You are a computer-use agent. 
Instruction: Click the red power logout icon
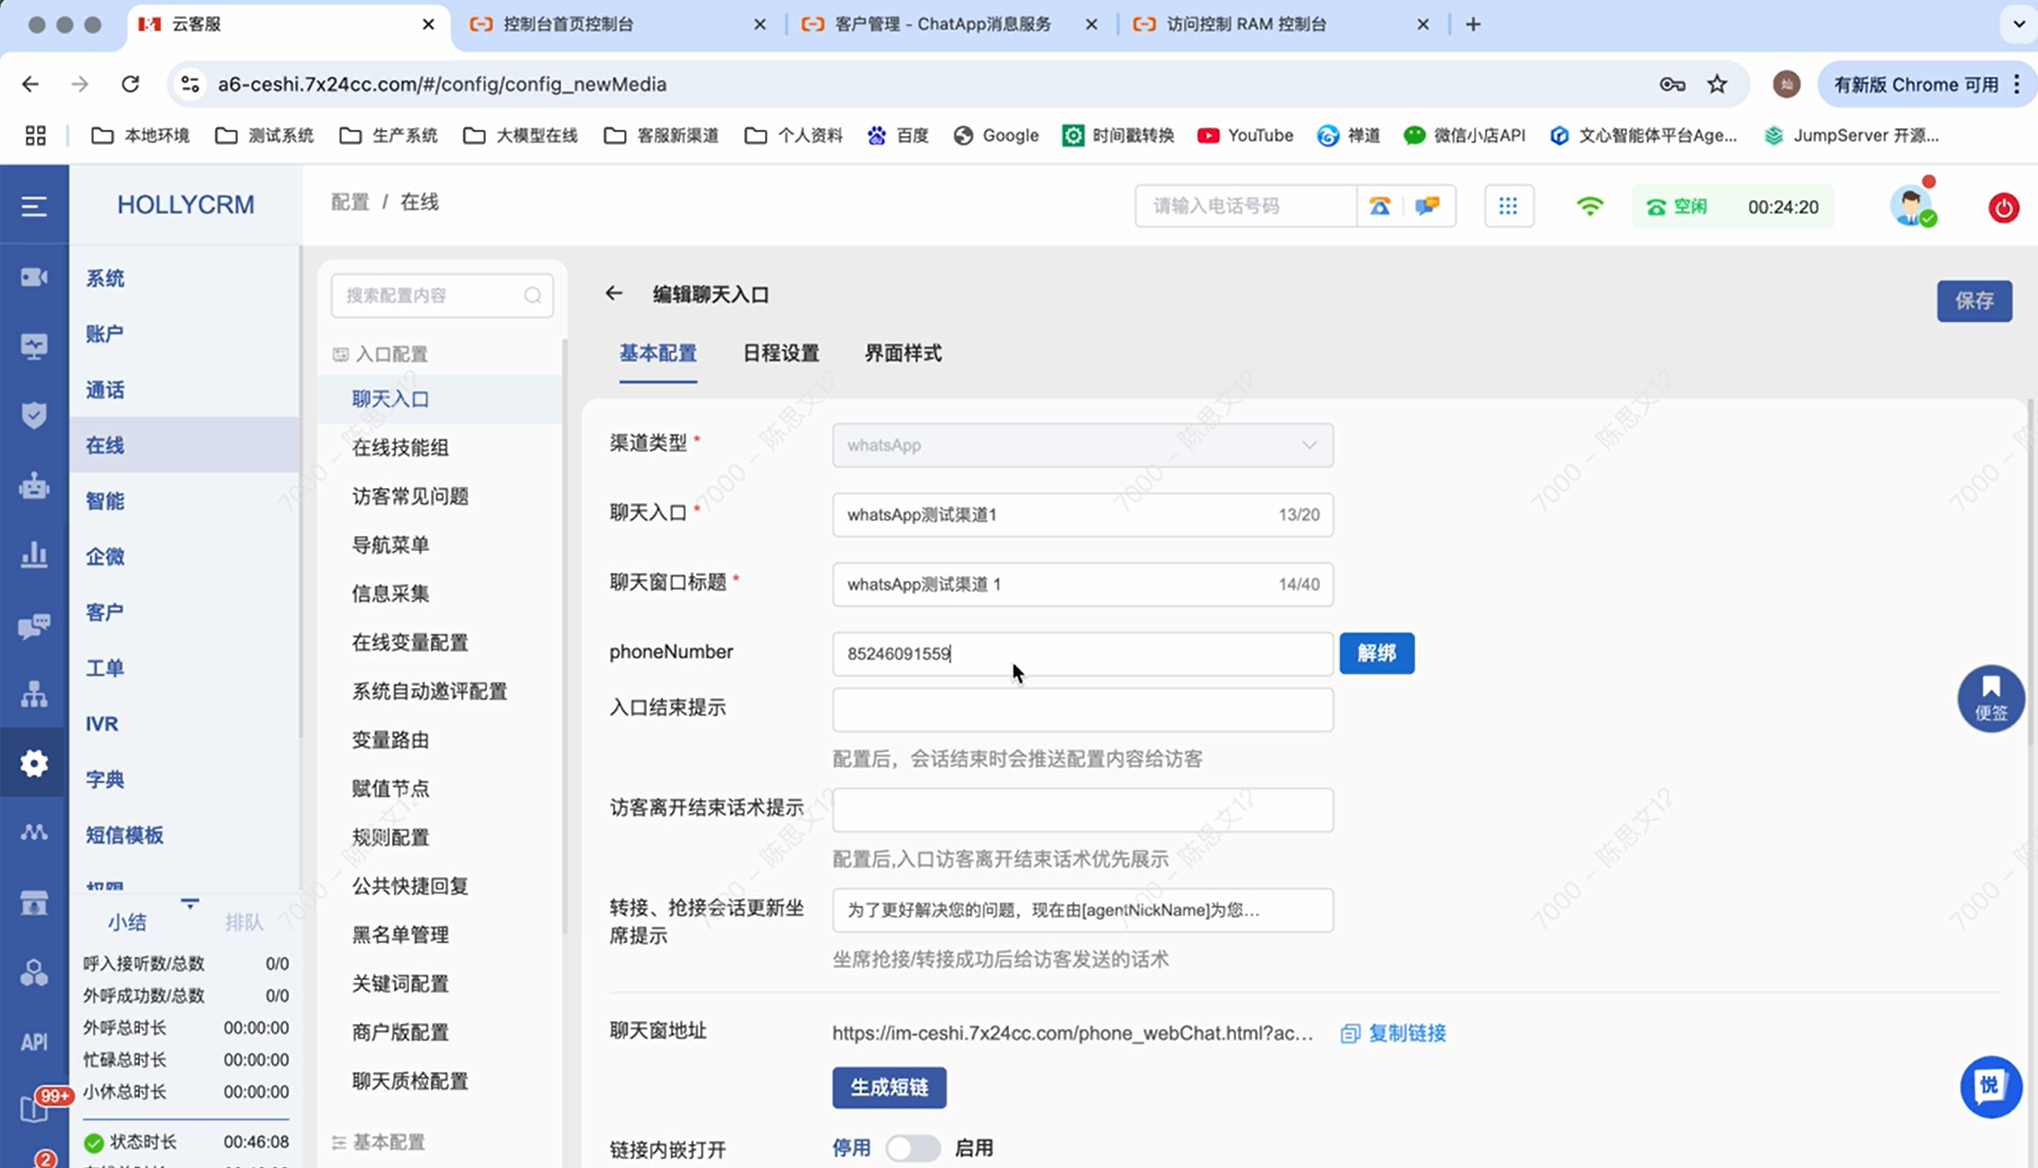[x=2003, y=208]
